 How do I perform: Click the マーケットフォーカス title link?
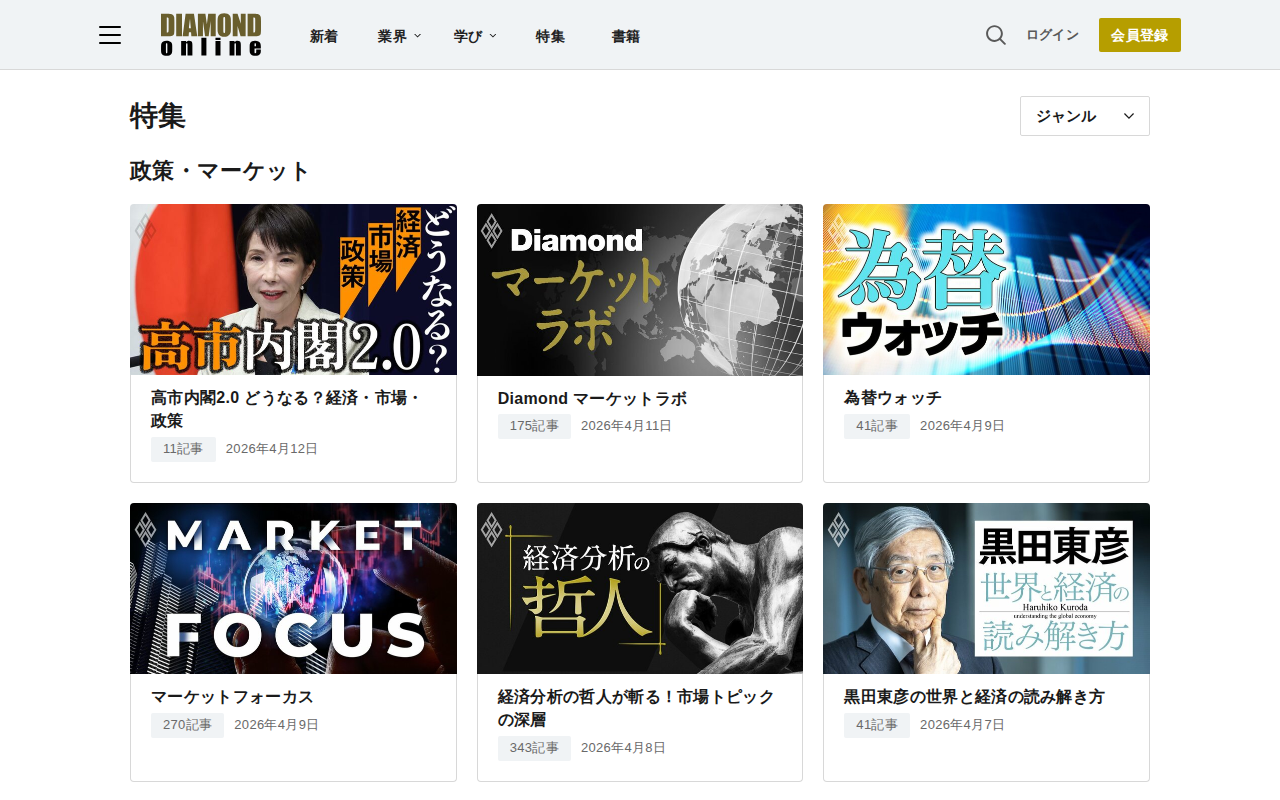pos(232,697)
